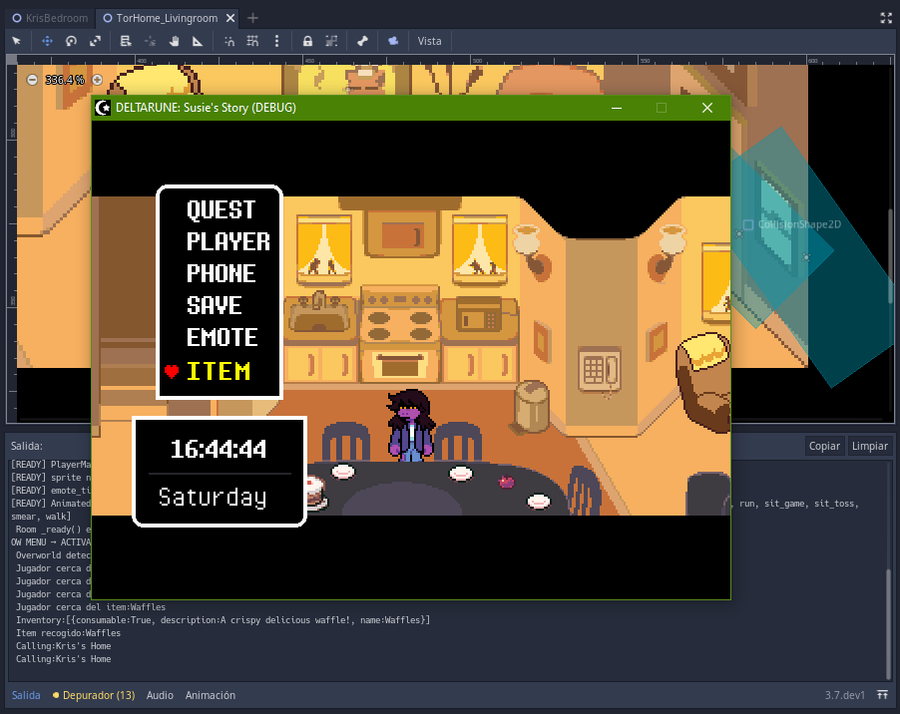Open the Audio bottom panel tab

coord(160,695)
